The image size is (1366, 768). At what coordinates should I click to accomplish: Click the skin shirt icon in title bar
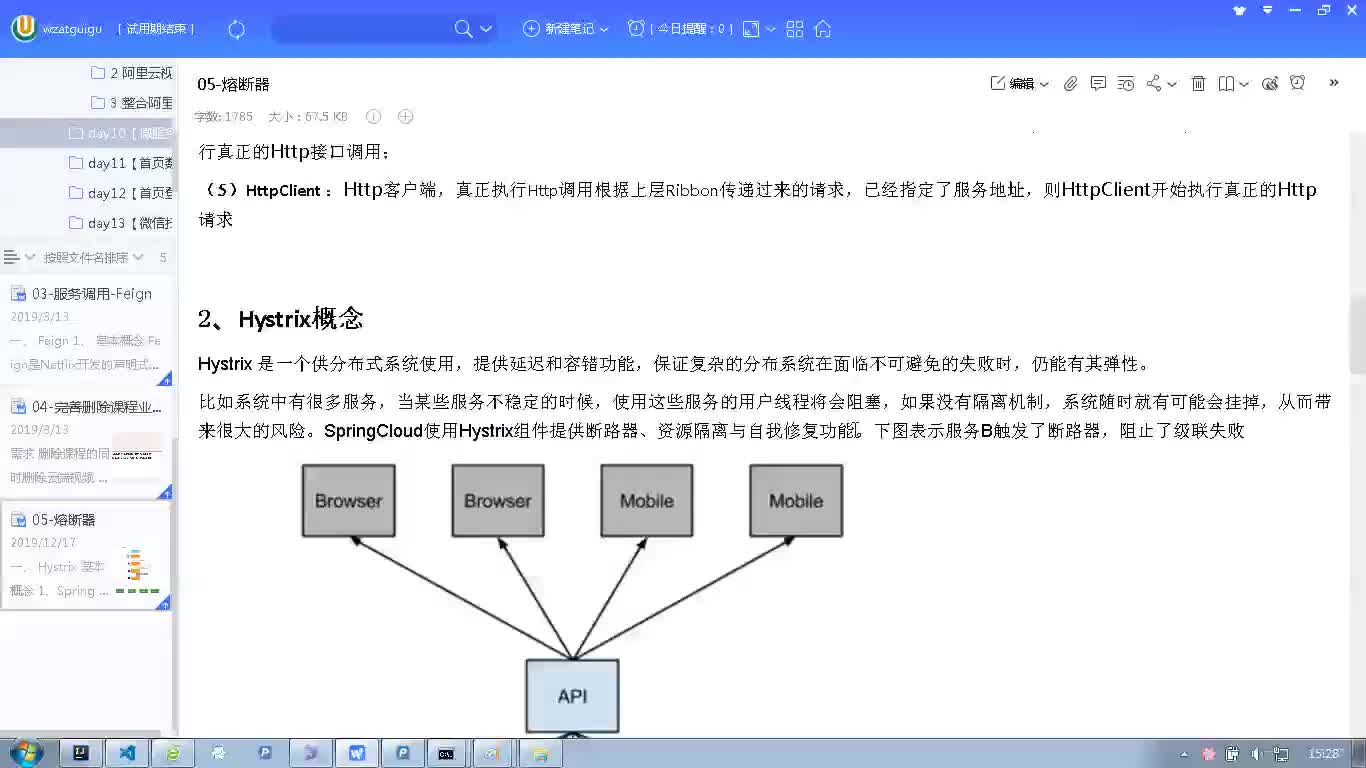point(1240,10)
